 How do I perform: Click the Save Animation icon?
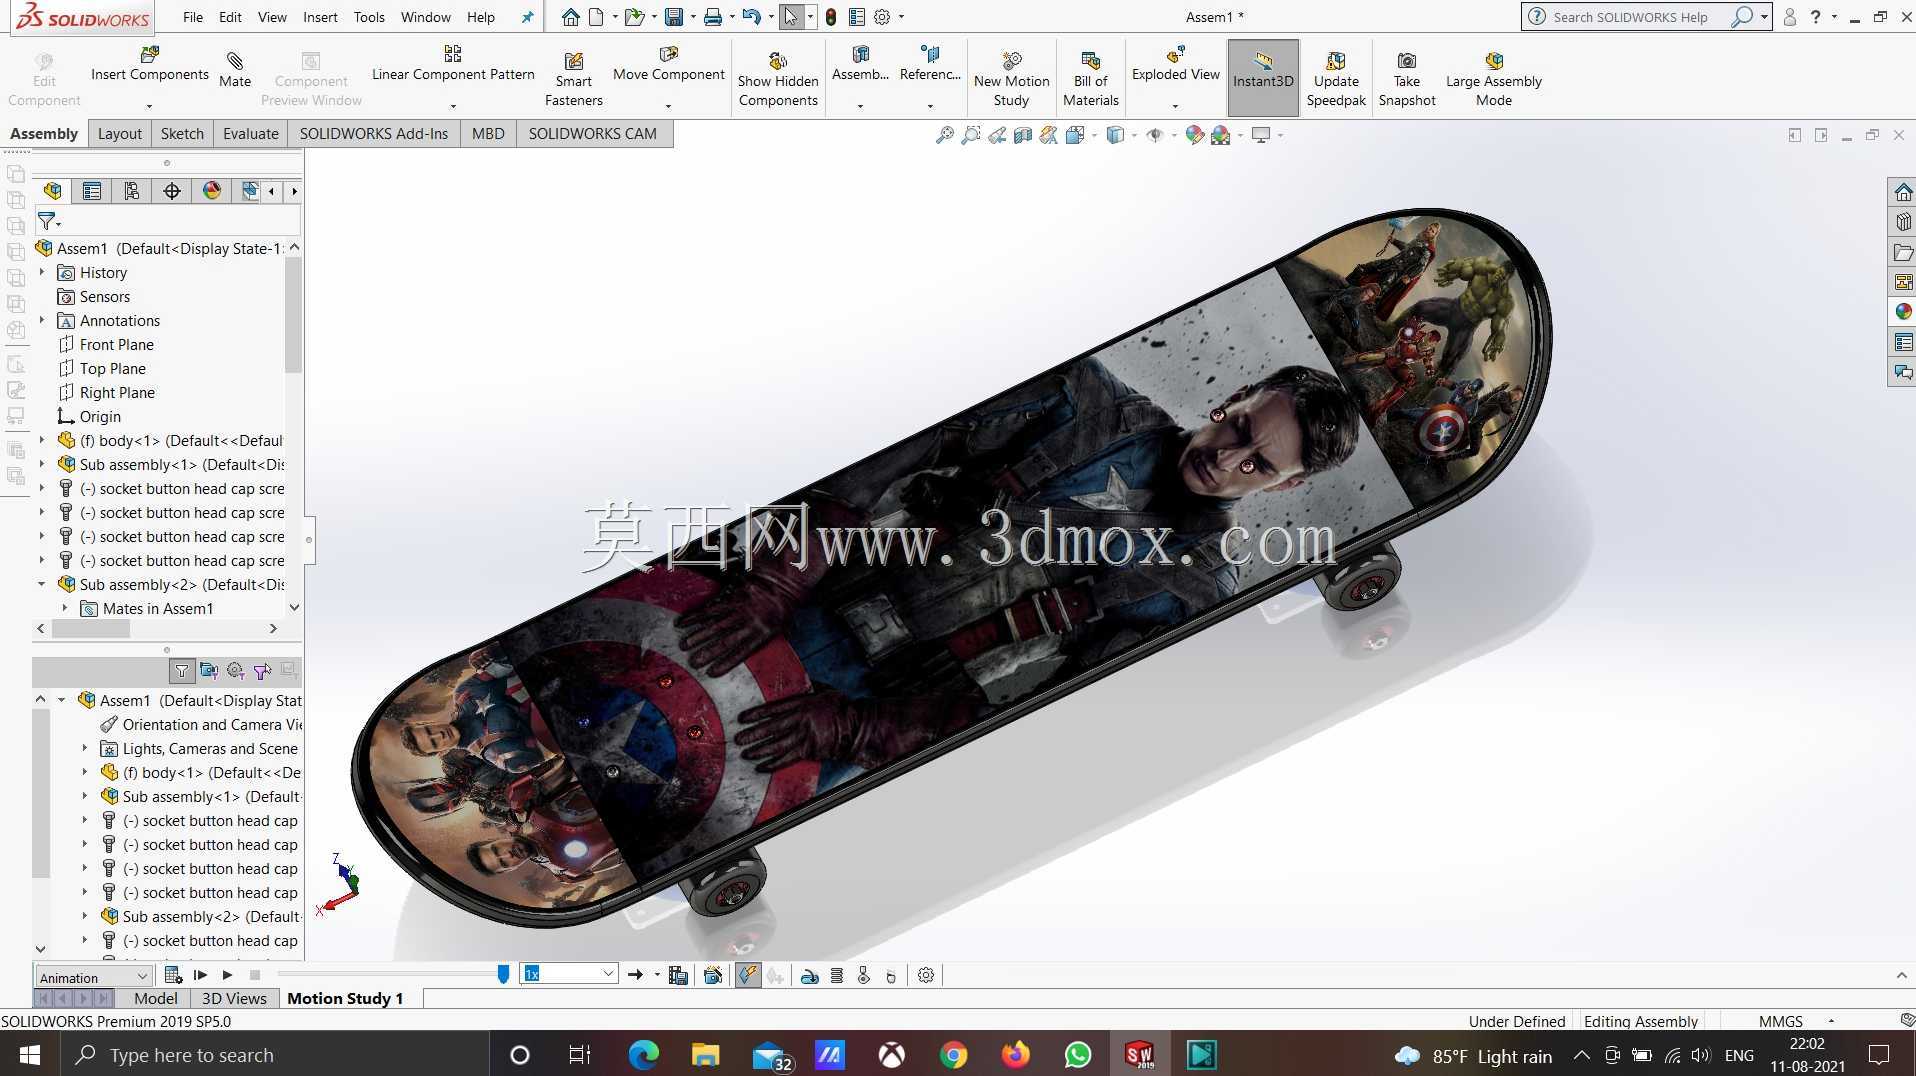pos(678,975)
